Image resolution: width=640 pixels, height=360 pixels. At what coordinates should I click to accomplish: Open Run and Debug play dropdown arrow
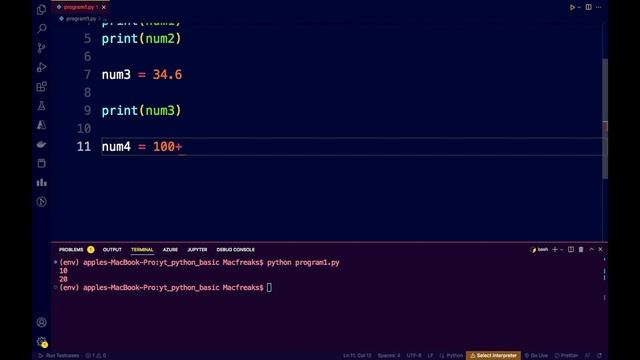click(x=579, y=7)
